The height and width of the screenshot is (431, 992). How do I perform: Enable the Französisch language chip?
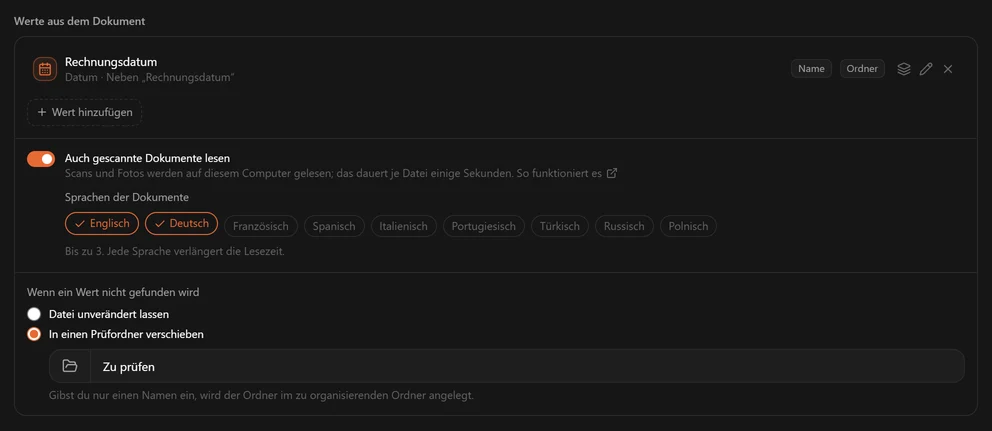click(x=261, y=226)
